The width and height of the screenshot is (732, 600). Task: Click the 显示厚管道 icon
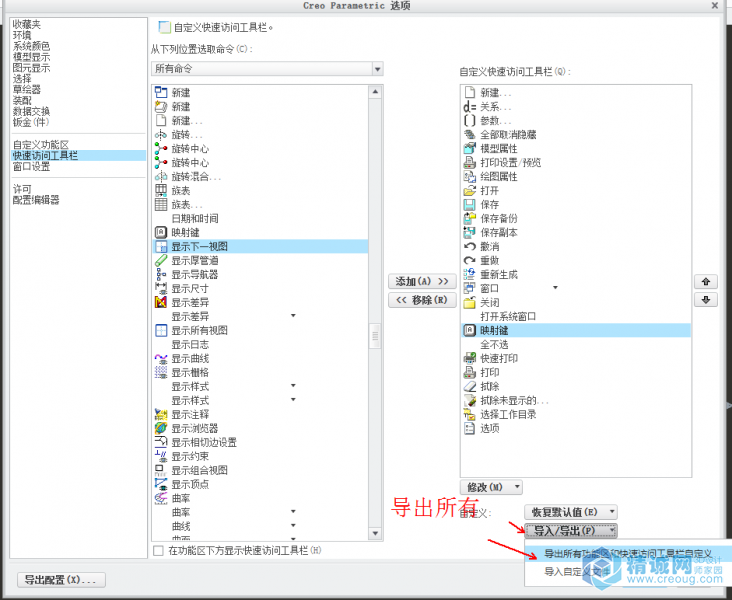(x=161, y=260)
